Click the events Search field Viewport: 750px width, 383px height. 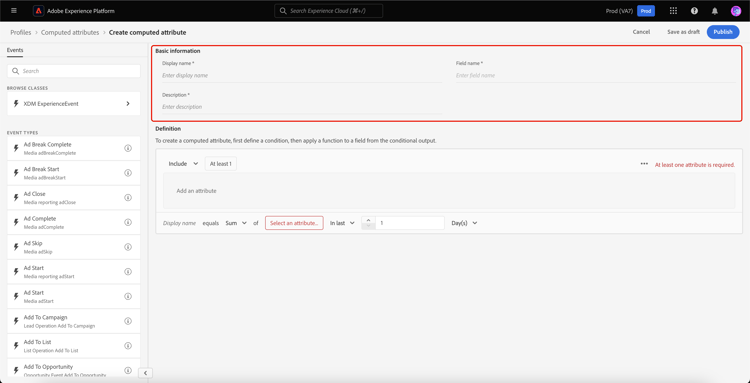(74, 71)
